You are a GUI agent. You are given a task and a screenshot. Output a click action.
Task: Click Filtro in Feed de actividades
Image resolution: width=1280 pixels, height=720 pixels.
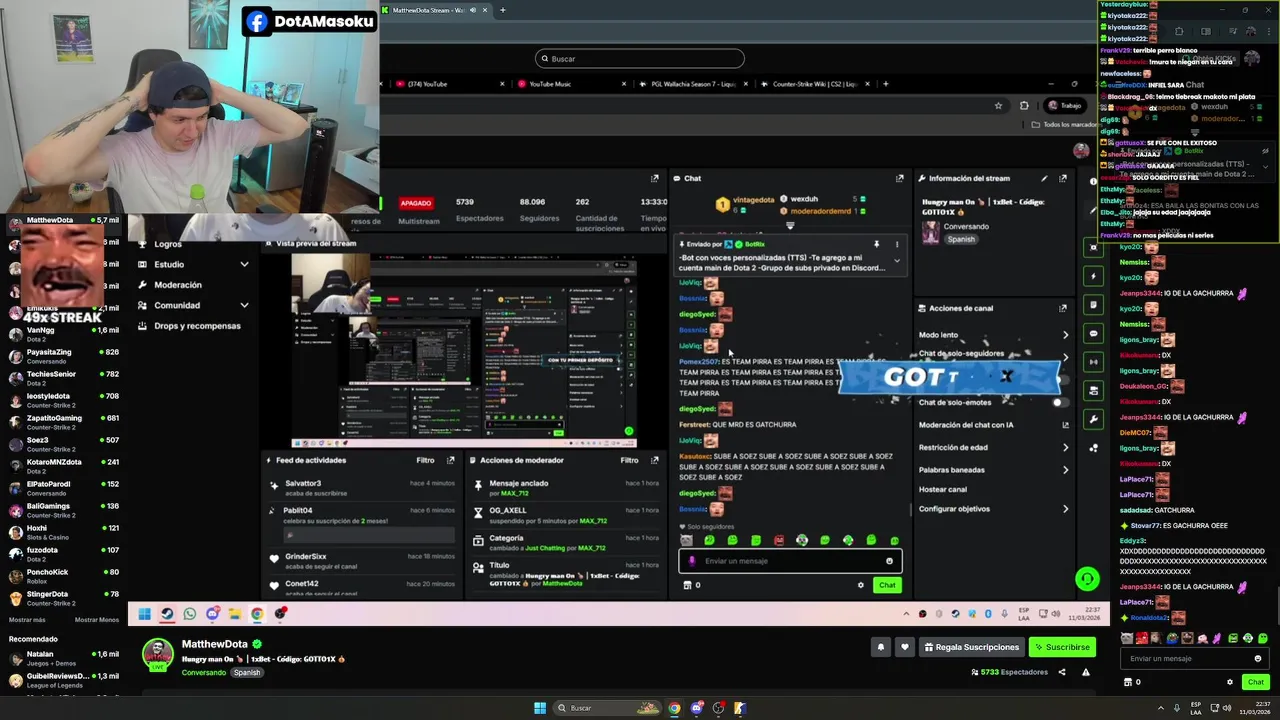point(425,460)
